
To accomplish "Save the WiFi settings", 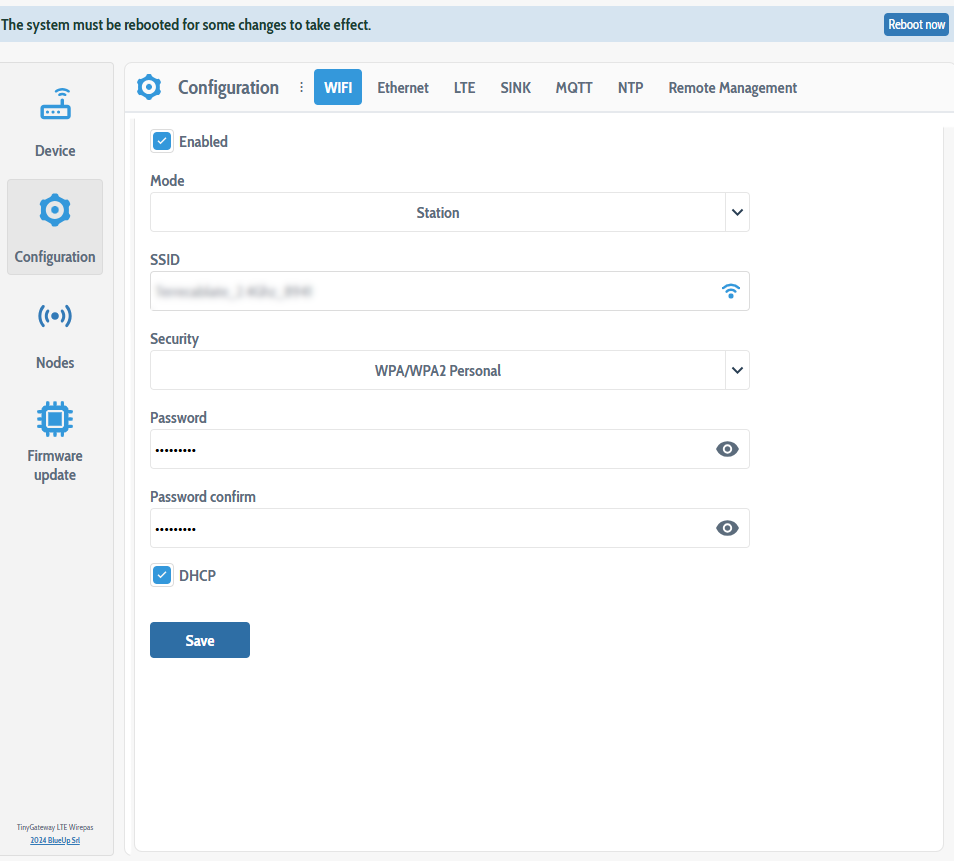I will tap(199, 639).
